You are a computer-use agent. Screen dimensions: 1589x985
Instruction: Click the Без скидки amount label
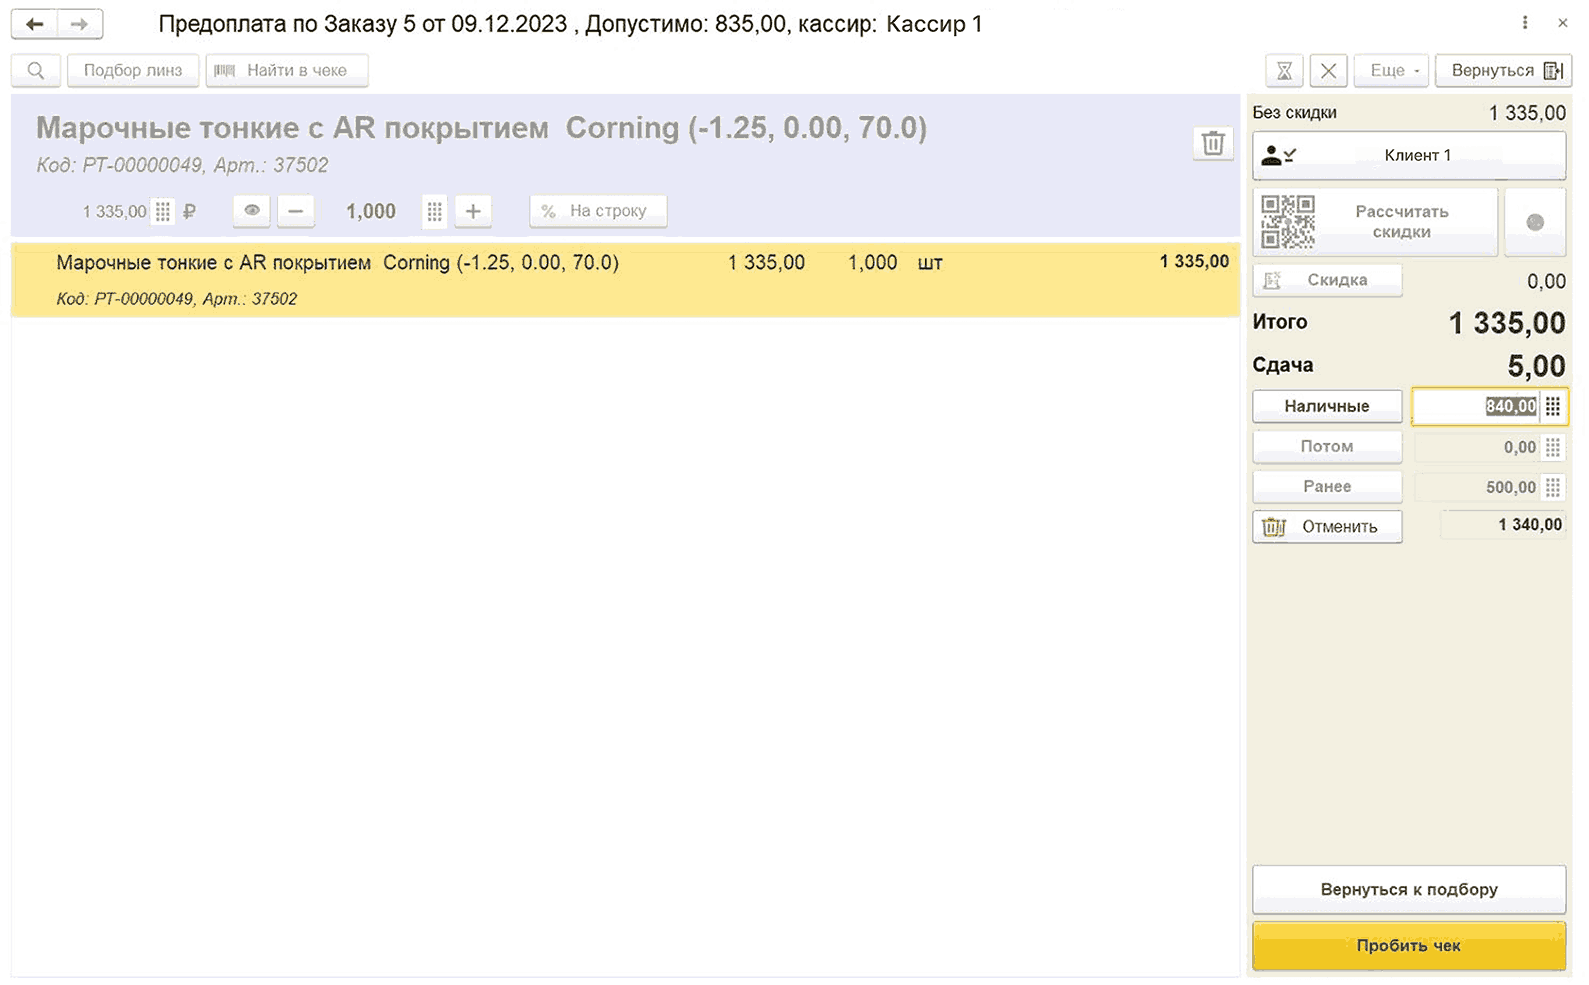click(1294, 112)
